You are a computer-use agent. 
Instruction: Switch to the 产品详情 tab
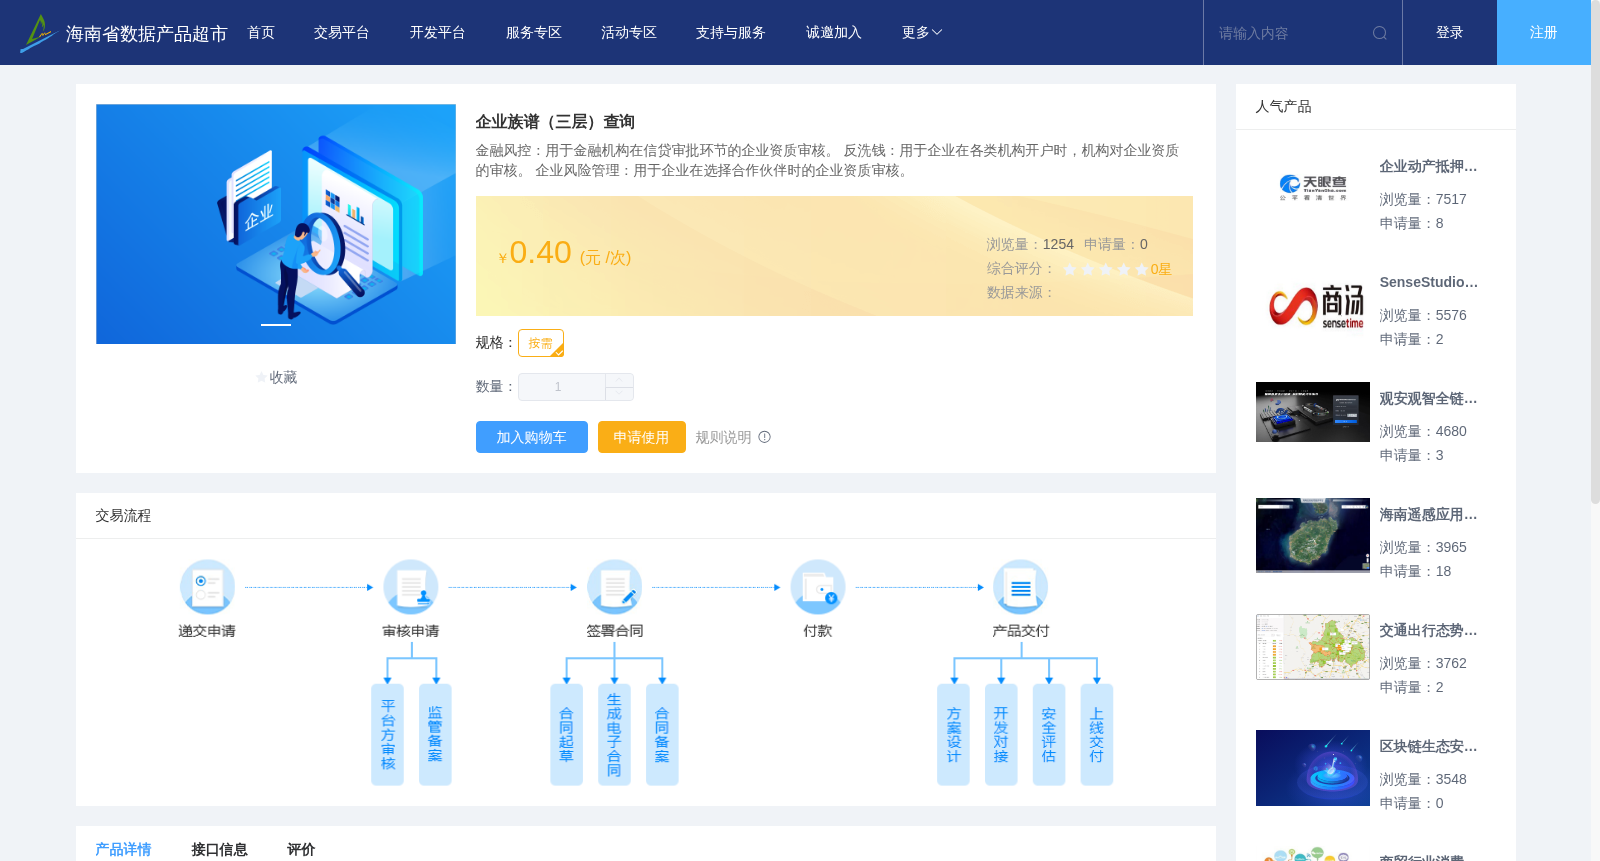pos(123,849)
